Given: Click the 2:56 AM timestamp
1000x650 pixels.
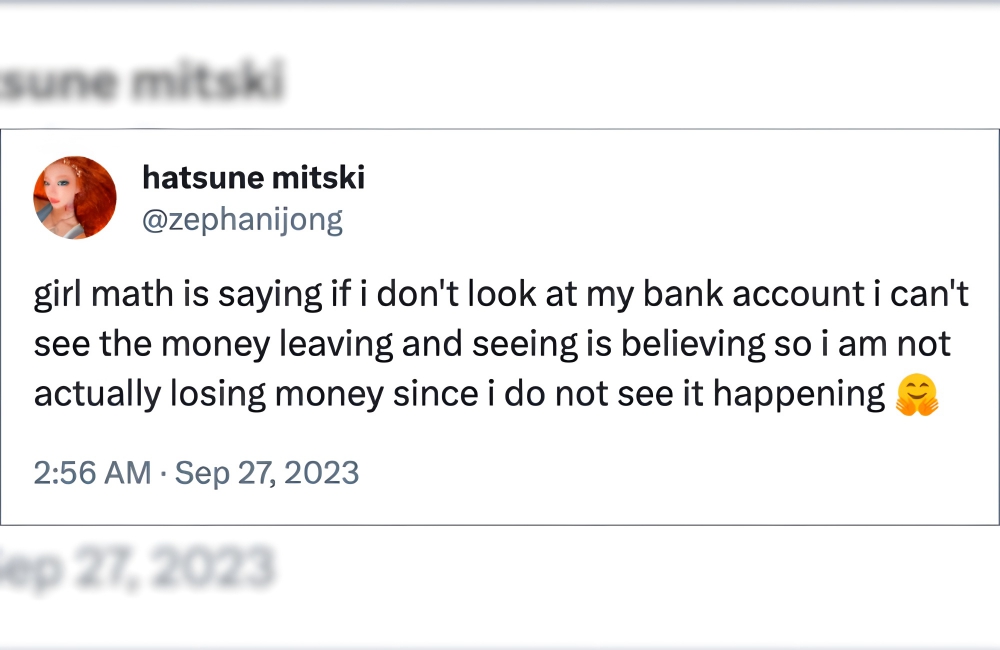Looking at the screenshot, I should click(92, 472).
